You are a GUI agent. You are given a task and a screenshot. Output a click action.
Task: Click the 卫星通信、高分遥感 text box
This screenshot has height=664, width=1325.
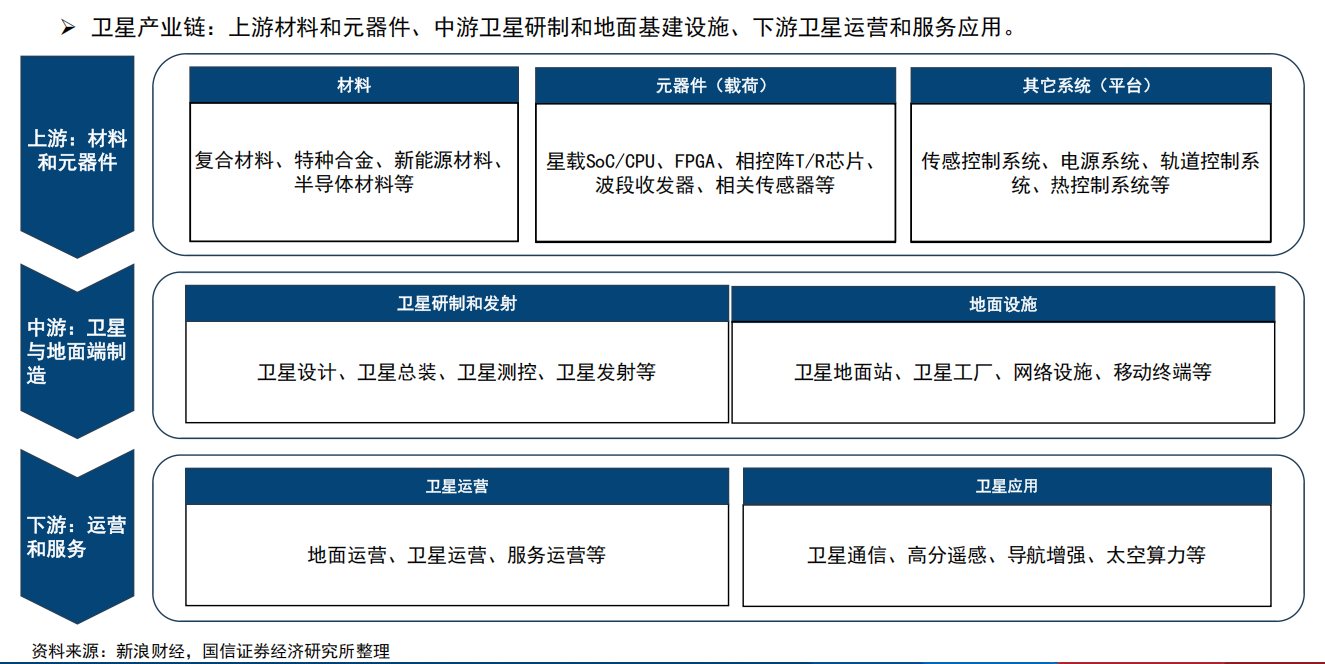pyautogui.click(x=1007, y=555)
